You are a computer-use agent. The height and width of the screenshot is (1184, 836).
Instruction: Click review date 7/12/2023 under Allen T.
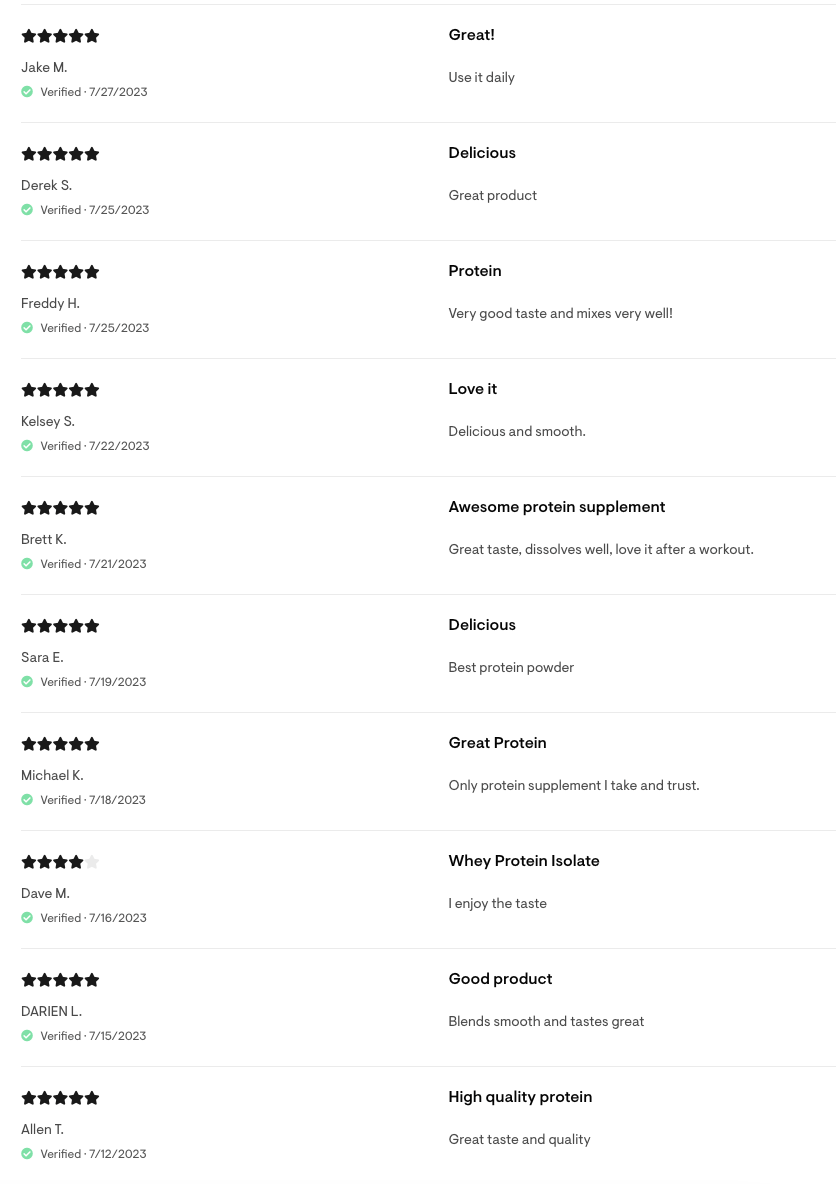(117, 1154)
